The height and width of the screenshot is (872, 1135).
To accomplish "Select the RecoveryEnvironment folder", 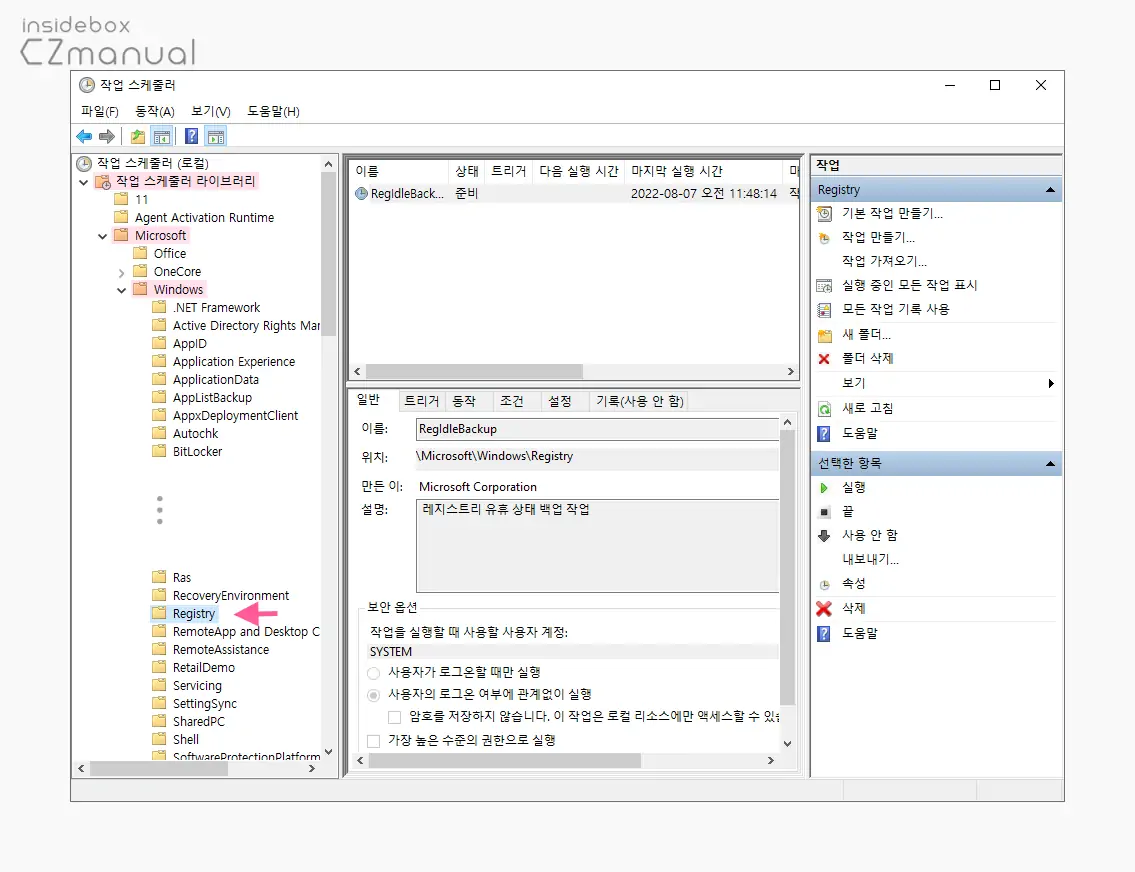I will [230, 596].
